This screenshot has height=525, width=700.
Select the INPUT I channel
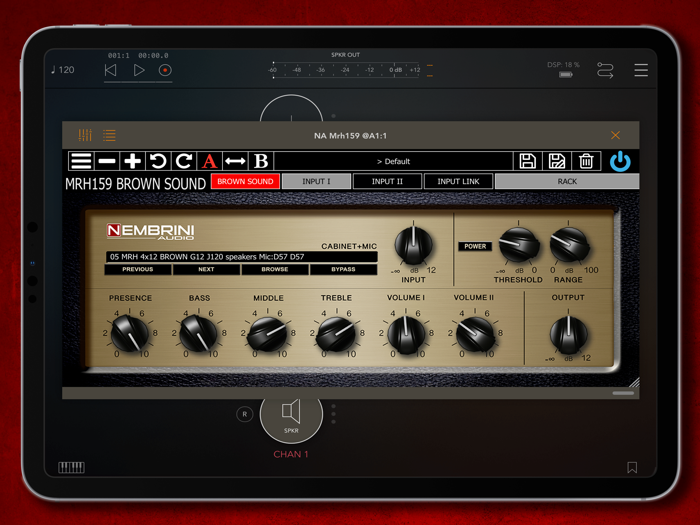pos(316,181)
